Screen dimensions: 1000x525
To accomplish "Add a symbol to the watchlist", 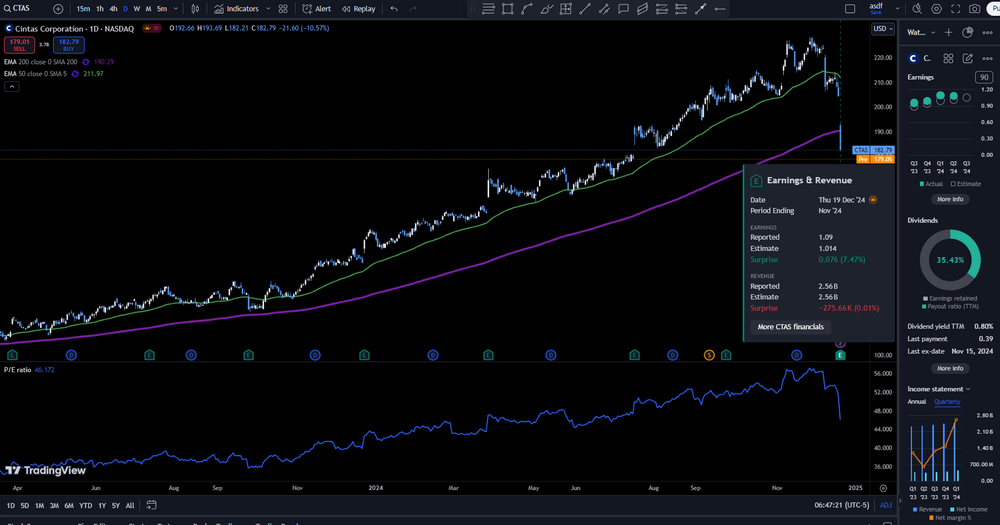I will [948, 33].
